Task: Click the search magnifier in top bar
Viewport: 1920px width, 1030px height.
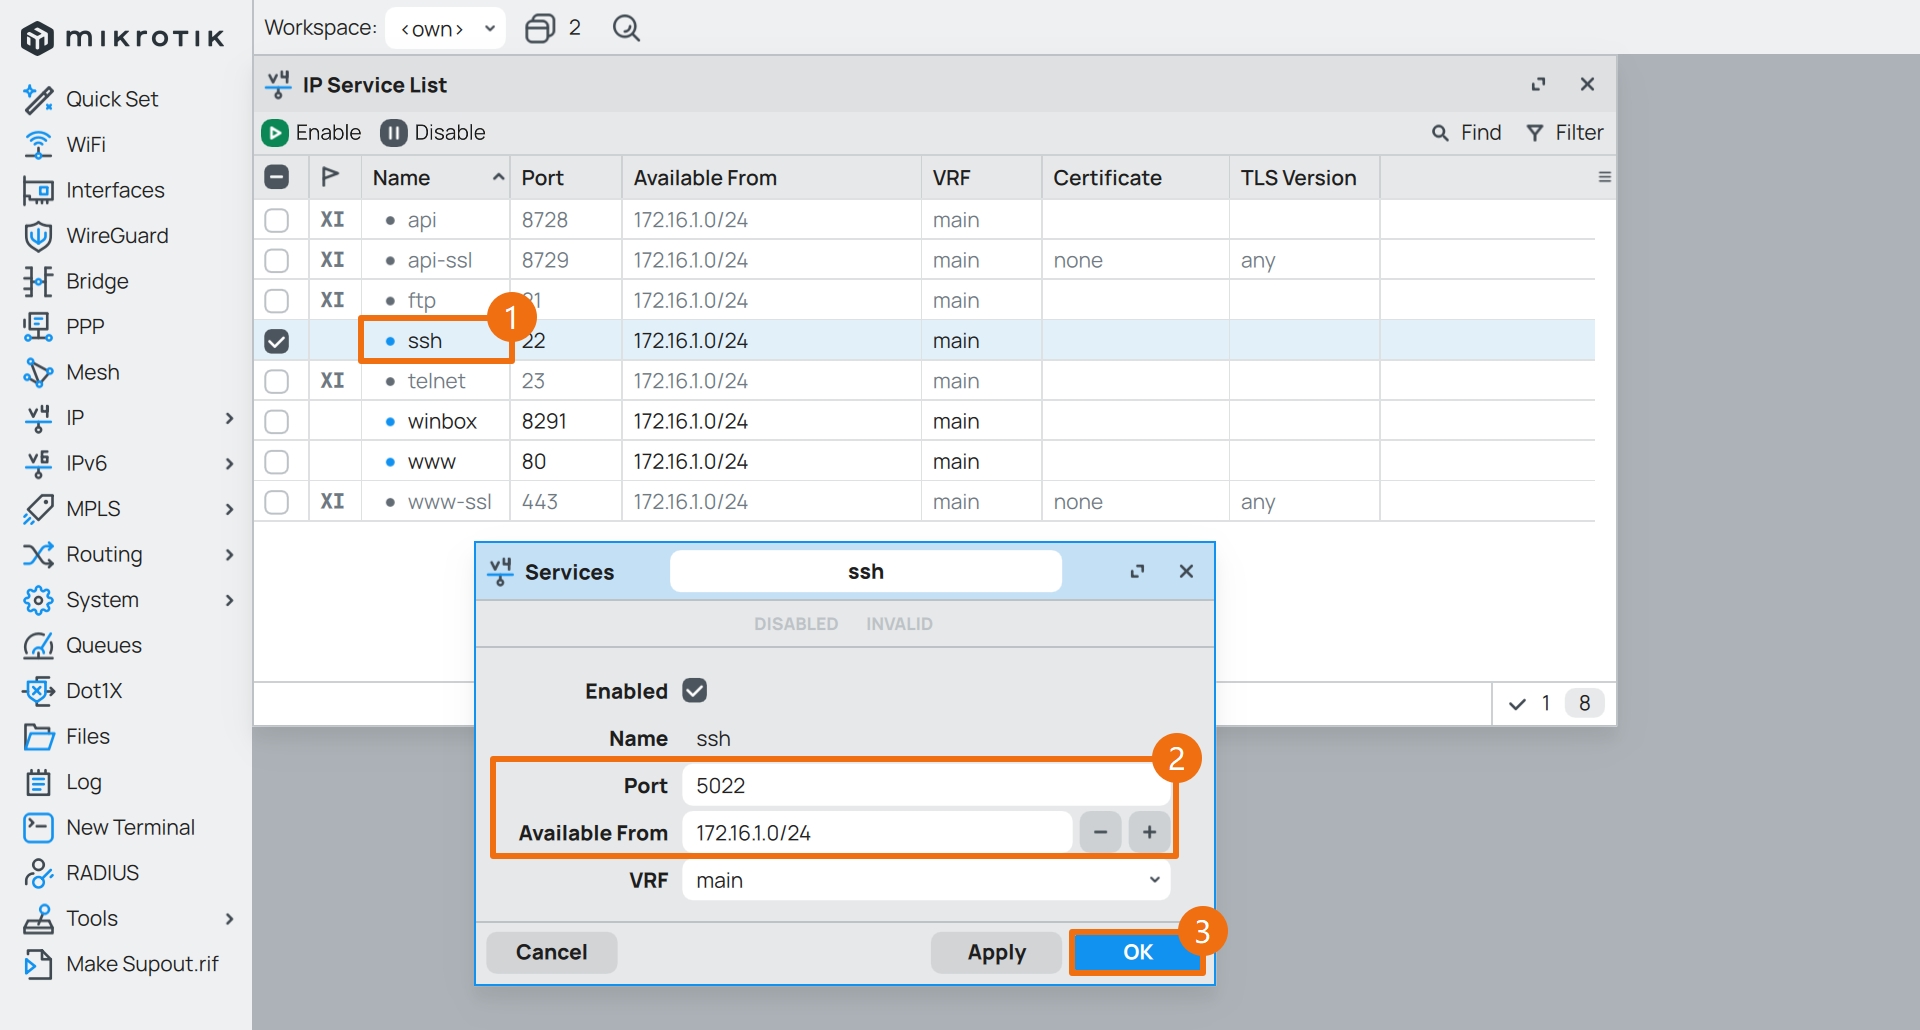Action: [626, 28]
